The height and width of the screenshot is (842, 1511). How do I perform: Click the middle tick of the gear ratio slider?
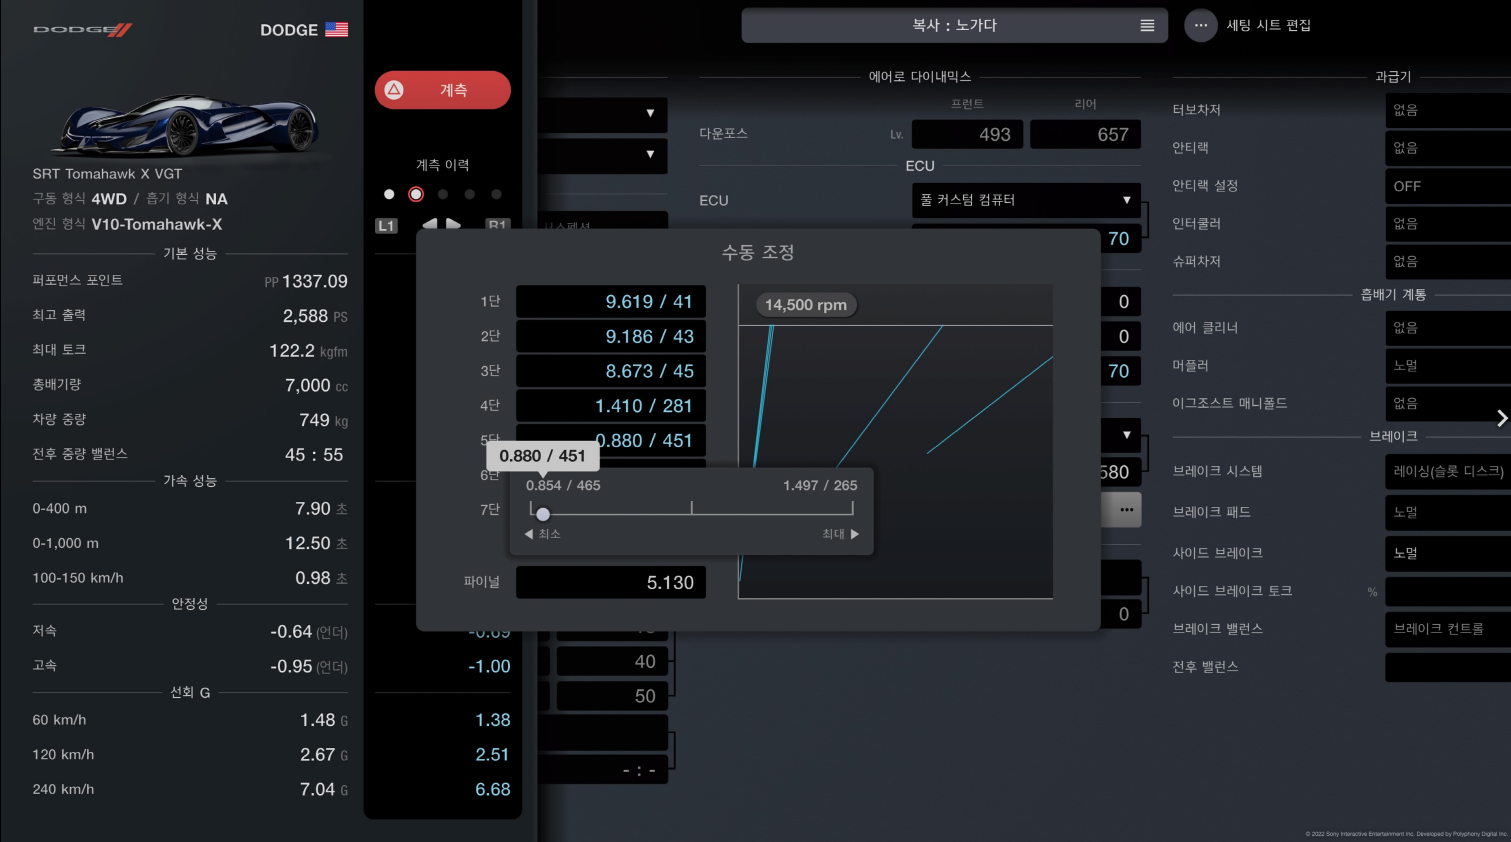tap(691, 509)
